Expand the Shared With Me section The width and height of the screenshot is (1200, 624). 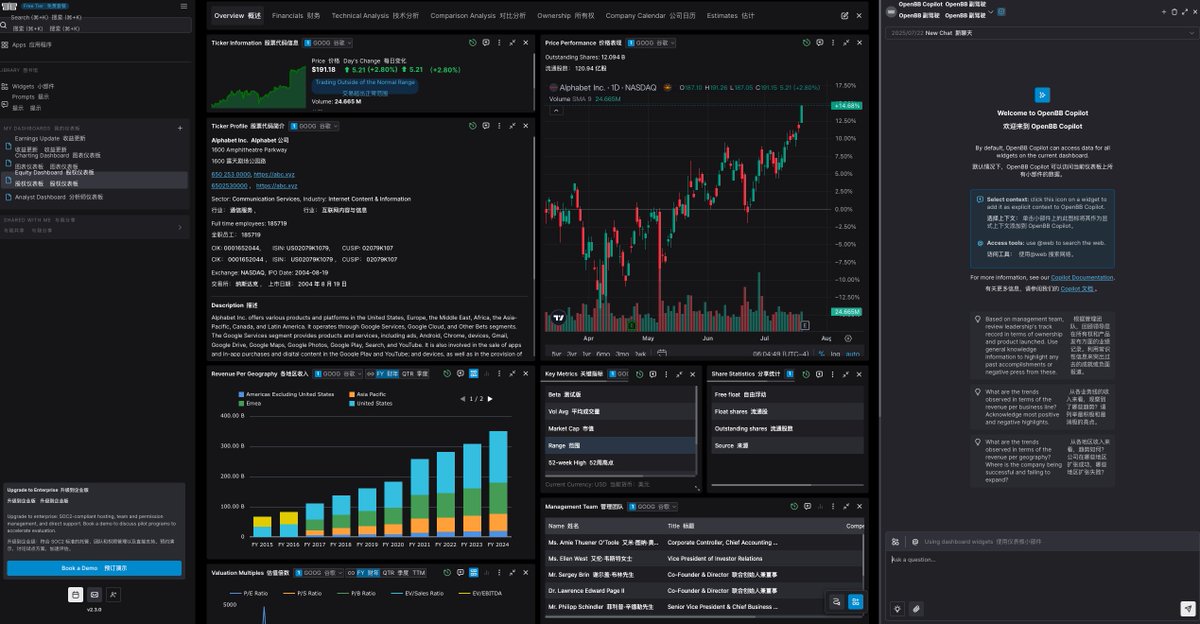[180, 227]
